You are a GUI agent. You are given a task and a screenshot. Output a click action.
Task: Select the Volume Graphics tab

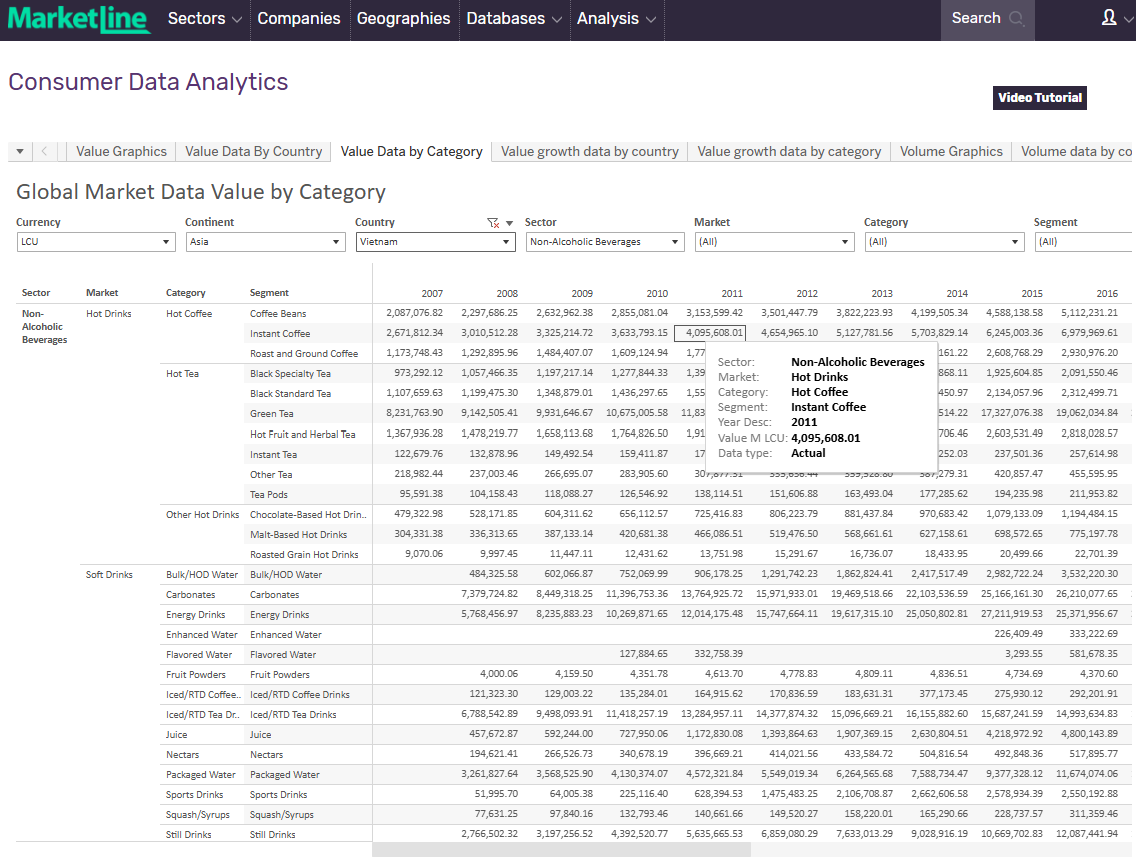951,151
